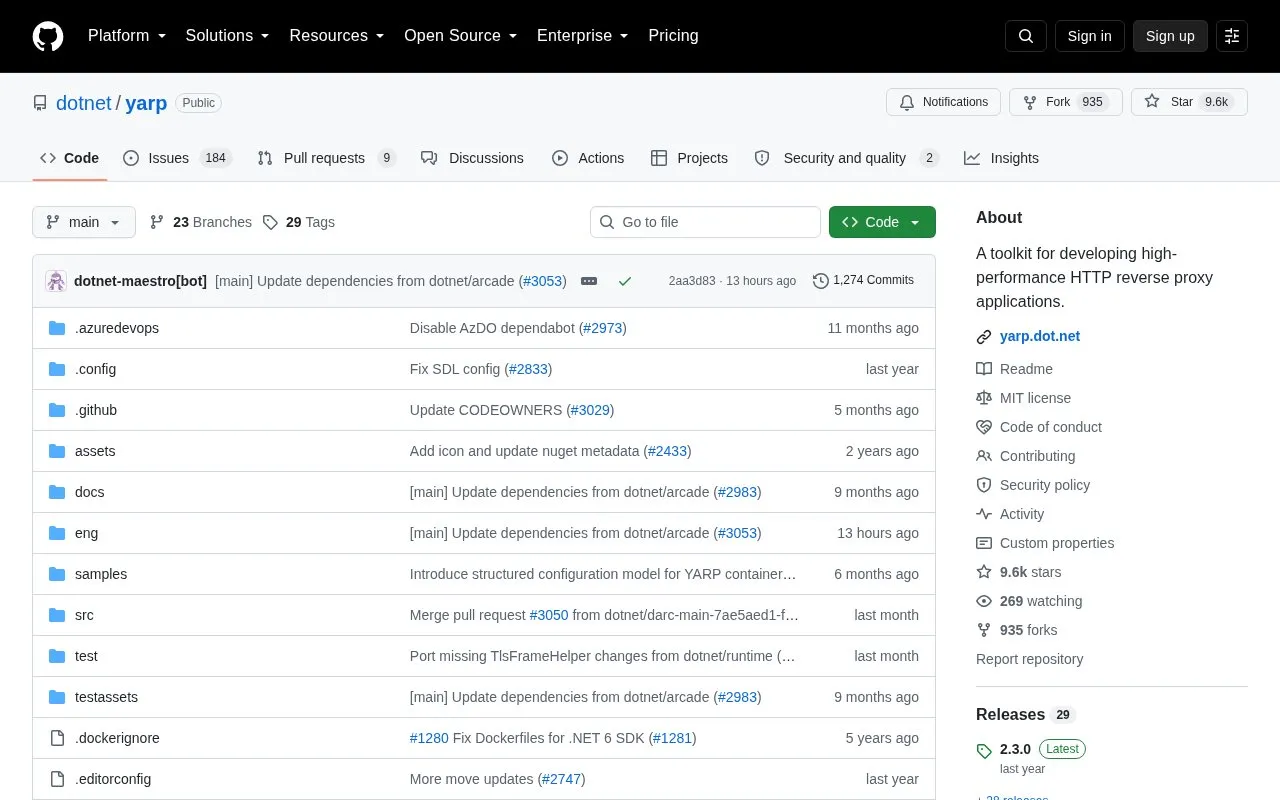Viewport: 1280px width, 800px height.
Task: Click the history clock icon near Commits
Action: [821, 281]
